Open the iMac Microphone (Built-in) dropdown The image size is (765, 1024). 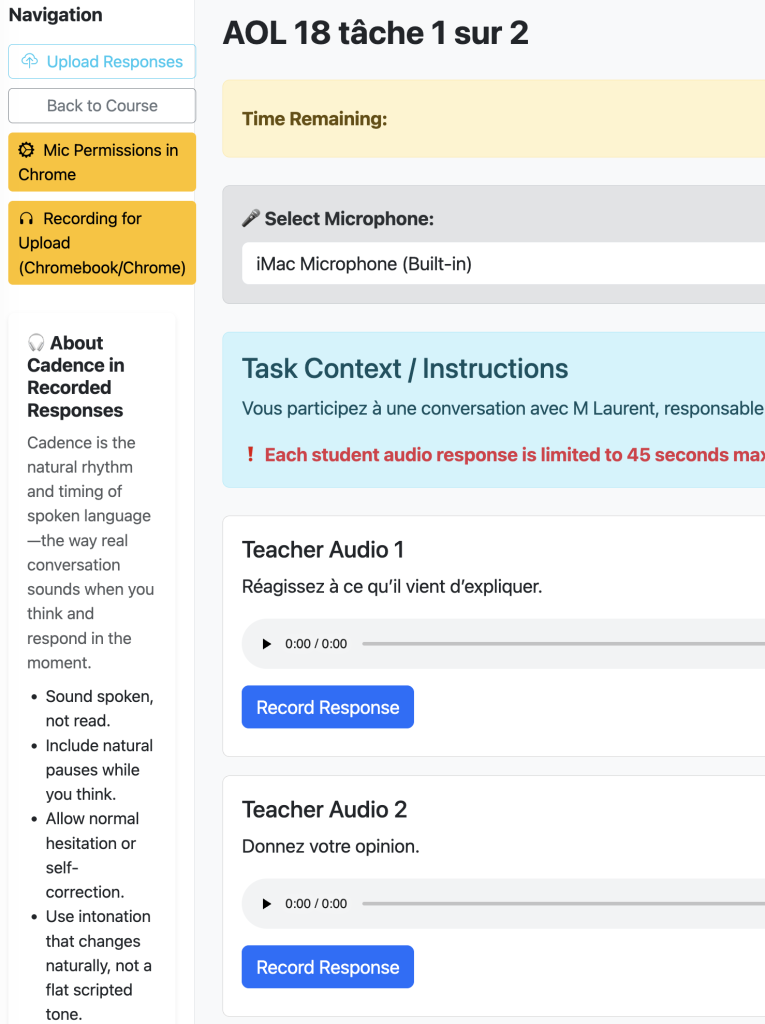point(500,264)
